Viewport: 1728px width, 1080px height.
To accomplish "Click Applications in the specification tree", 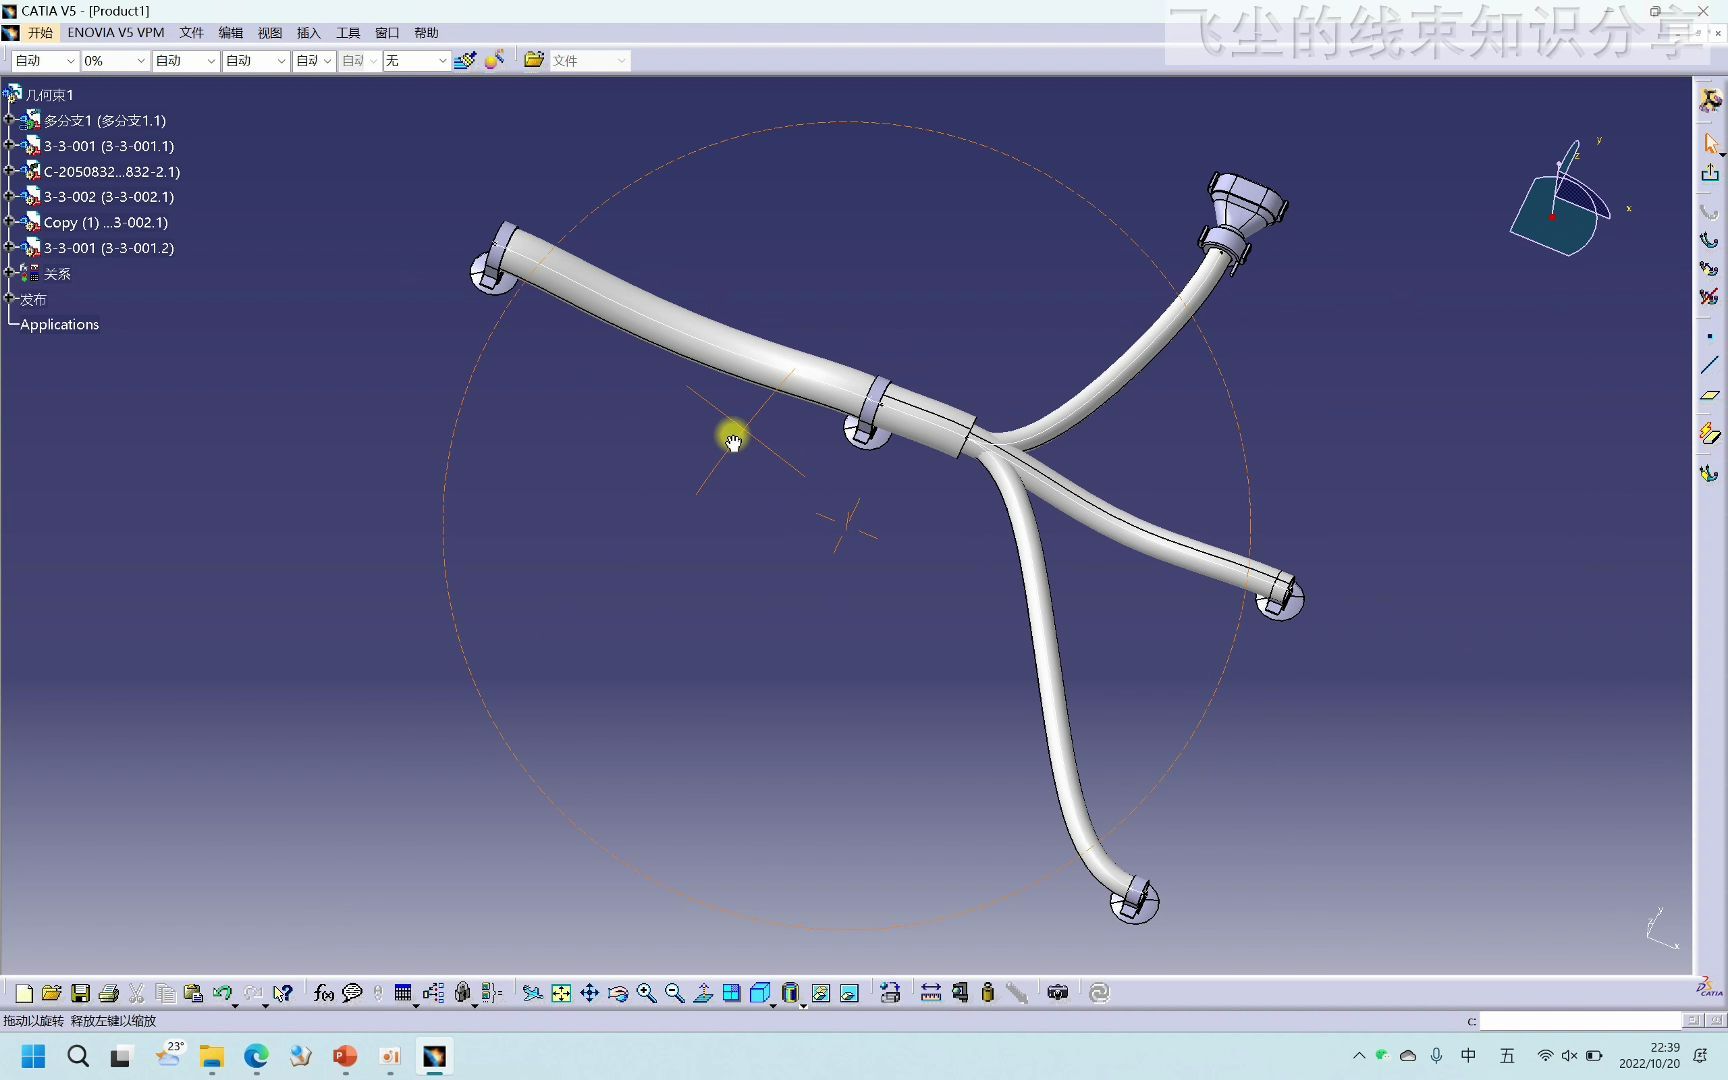I will 59,324.
